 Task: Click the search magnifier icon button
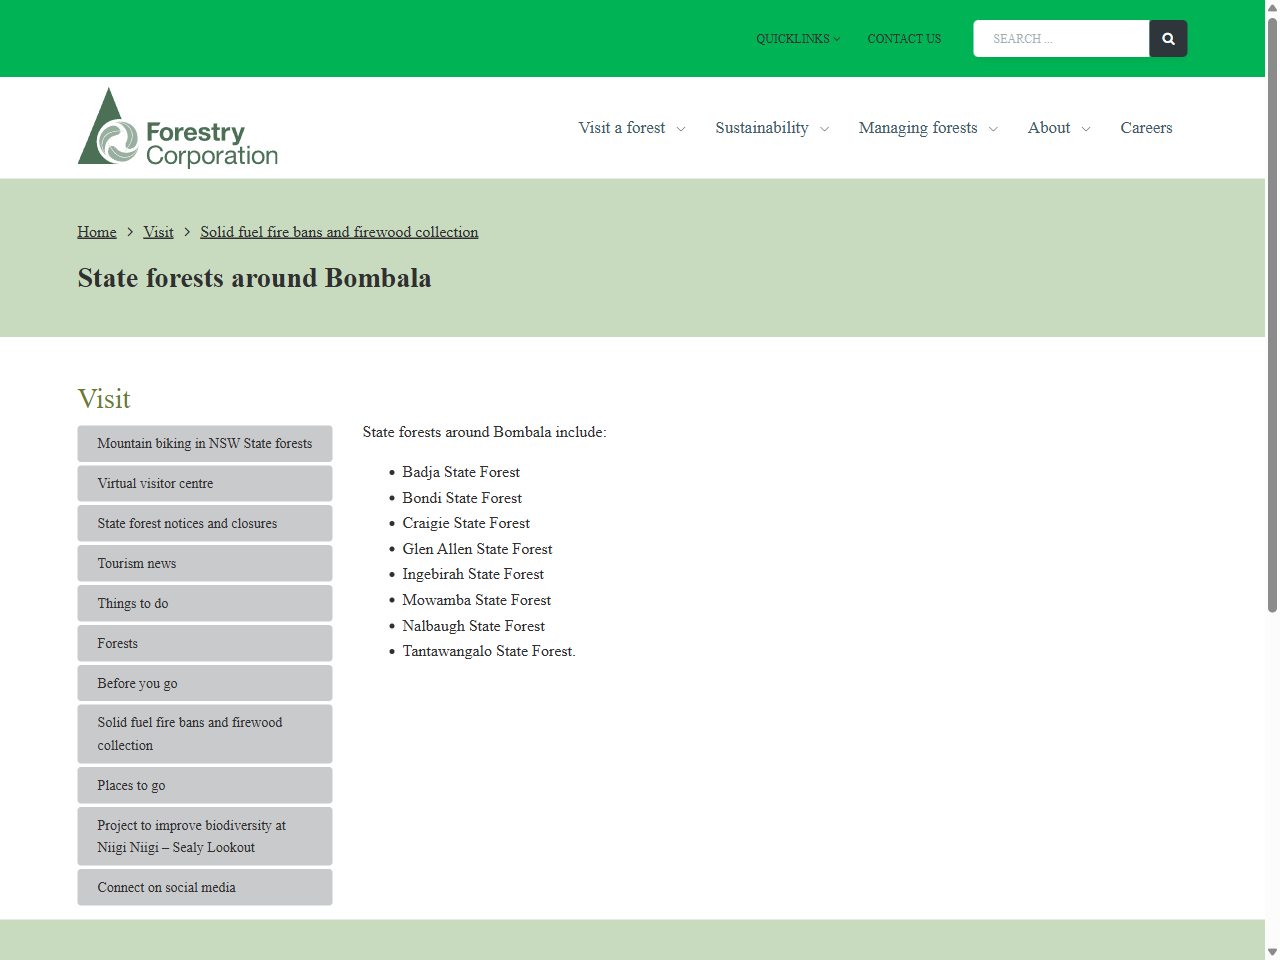point(1168,39)
